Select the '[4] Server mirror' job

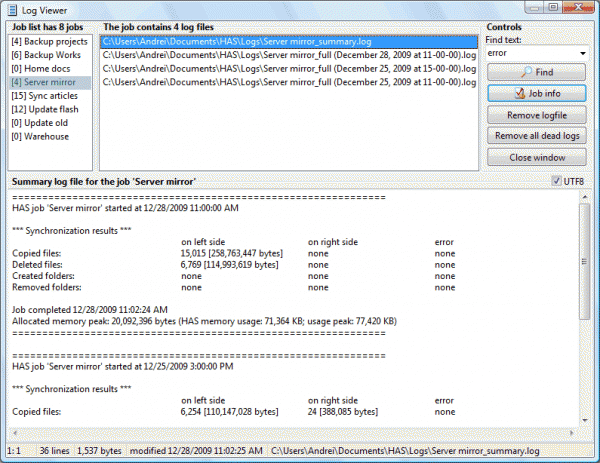pos(50,82)
